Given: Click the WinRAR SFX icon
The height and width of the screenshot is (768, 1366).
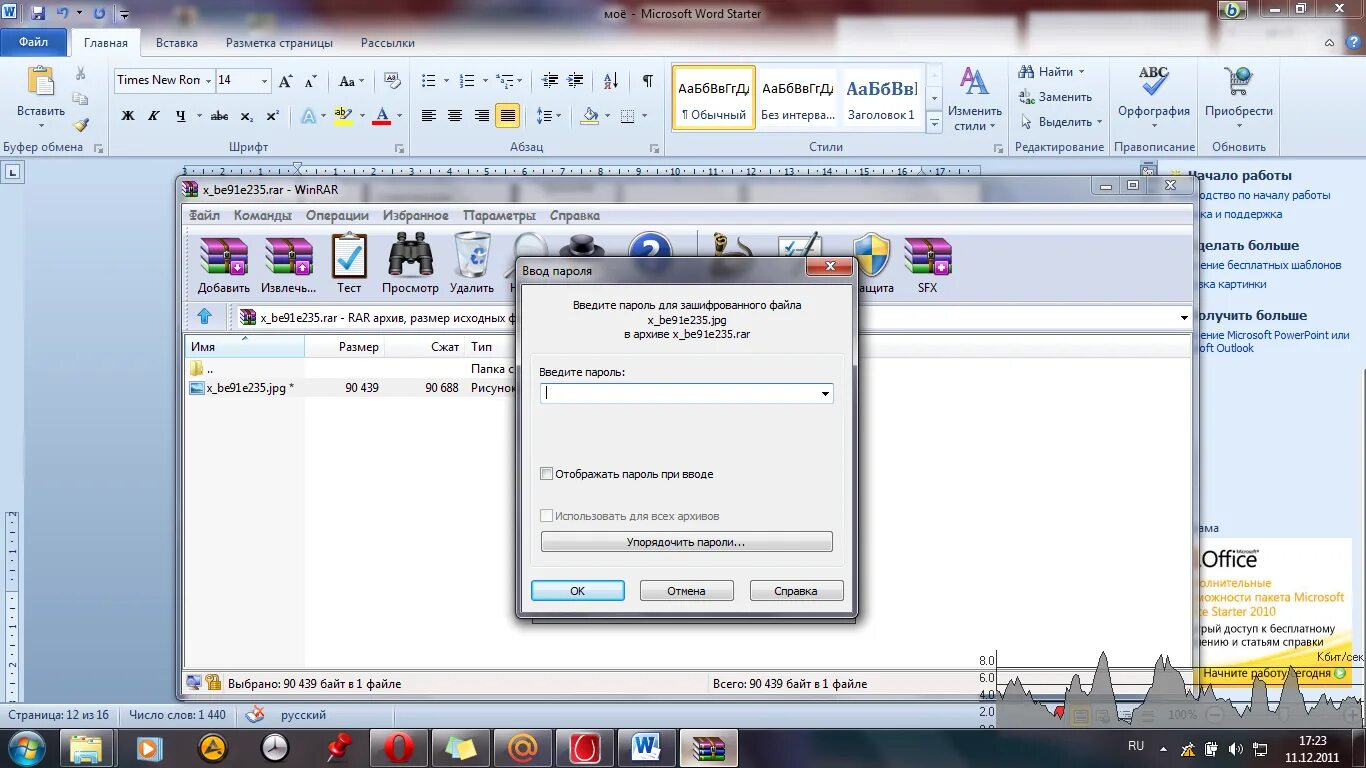Looking at the screenshot, I should pos(928,264).
